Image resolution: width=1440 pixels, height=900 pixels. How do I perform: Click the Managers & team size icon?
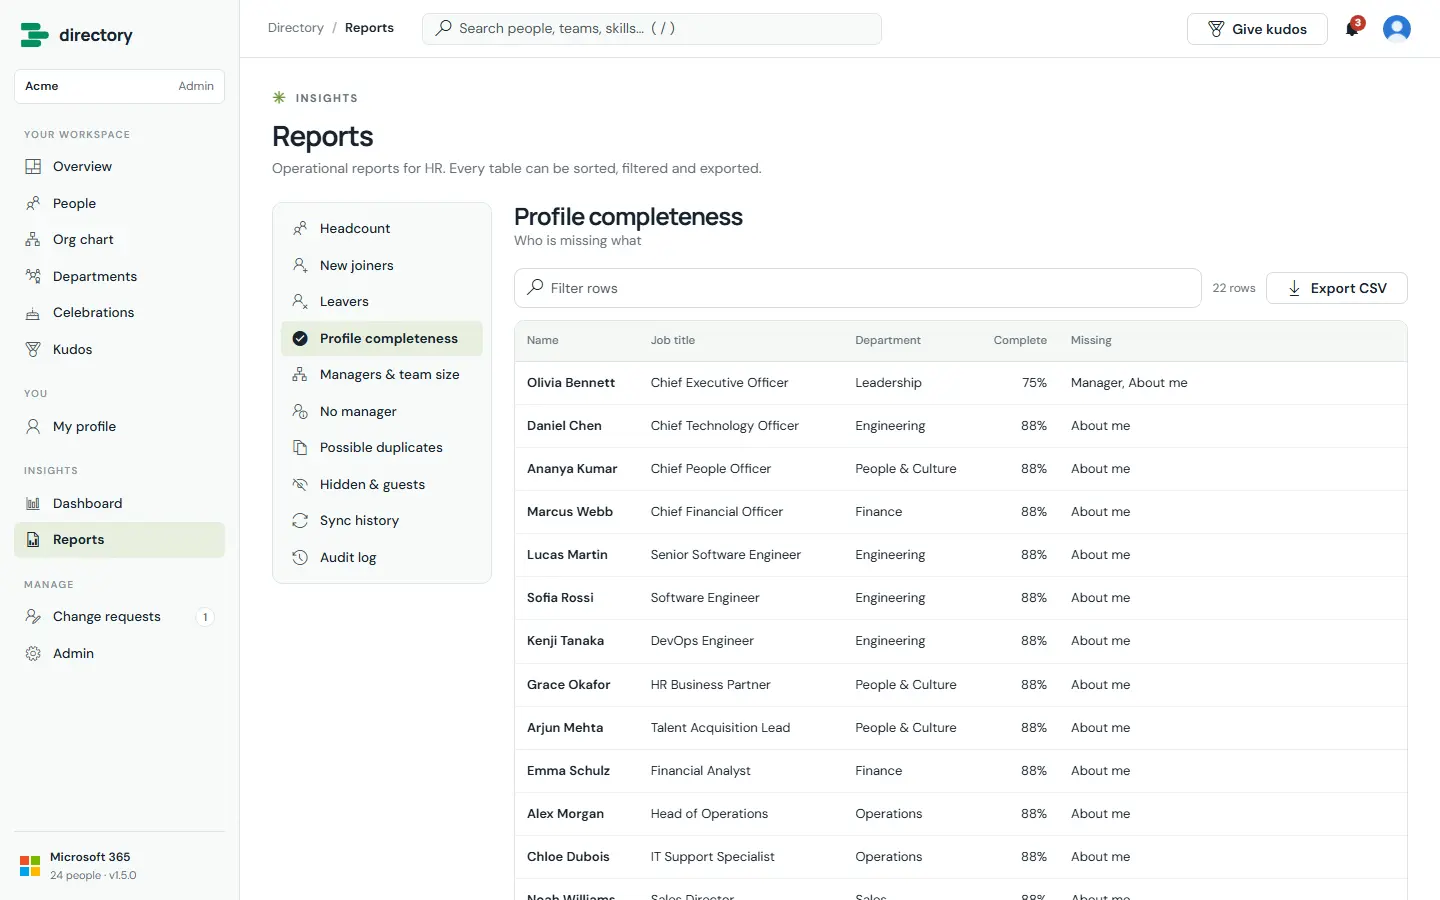(300, 375)
